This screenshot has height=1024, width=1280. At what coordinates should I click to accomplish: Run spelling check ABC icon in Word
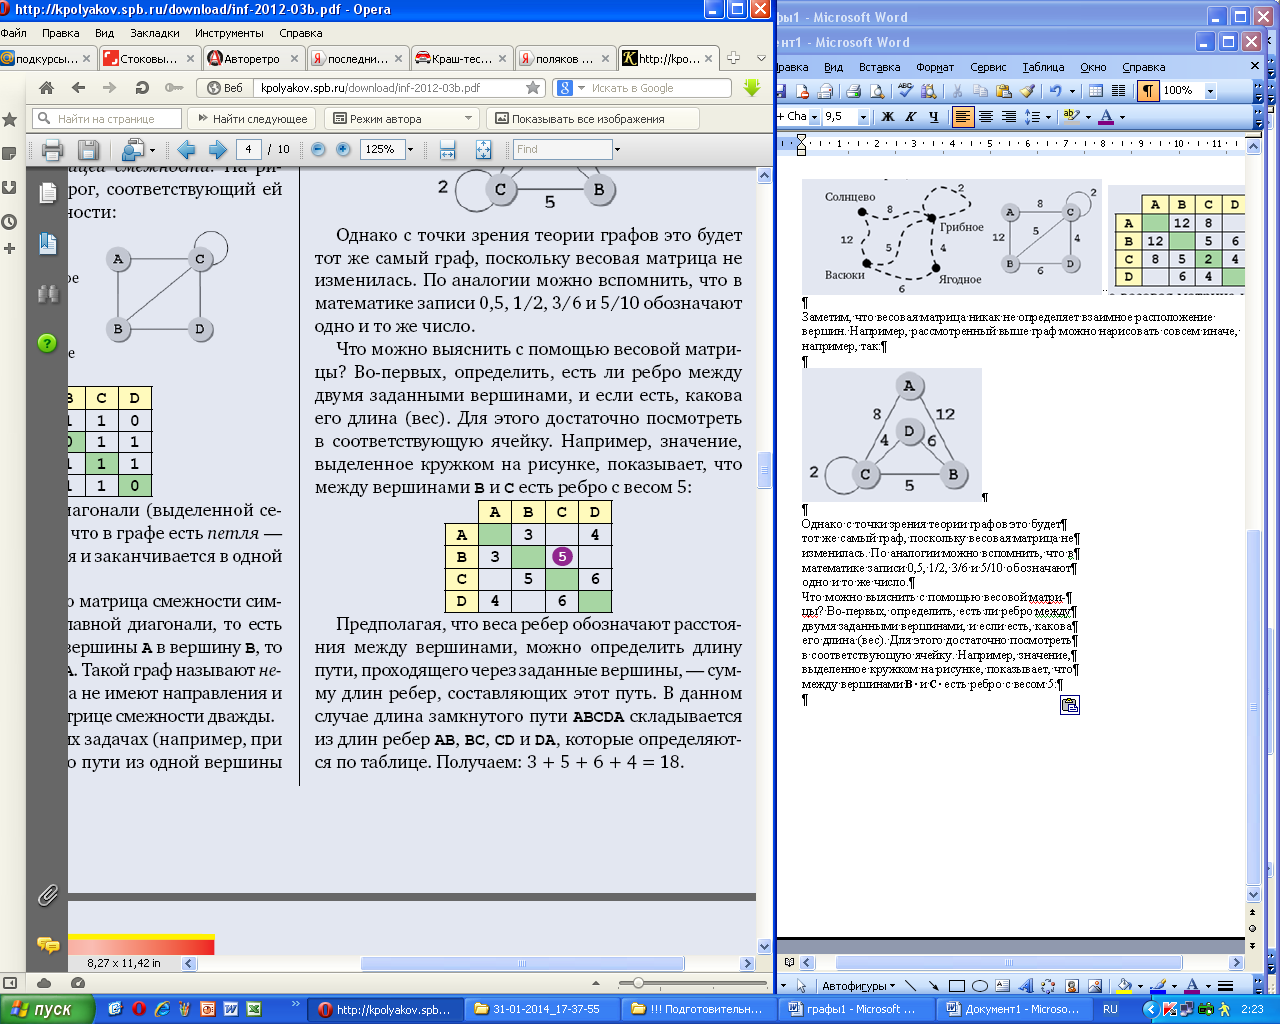pos(905,91)
